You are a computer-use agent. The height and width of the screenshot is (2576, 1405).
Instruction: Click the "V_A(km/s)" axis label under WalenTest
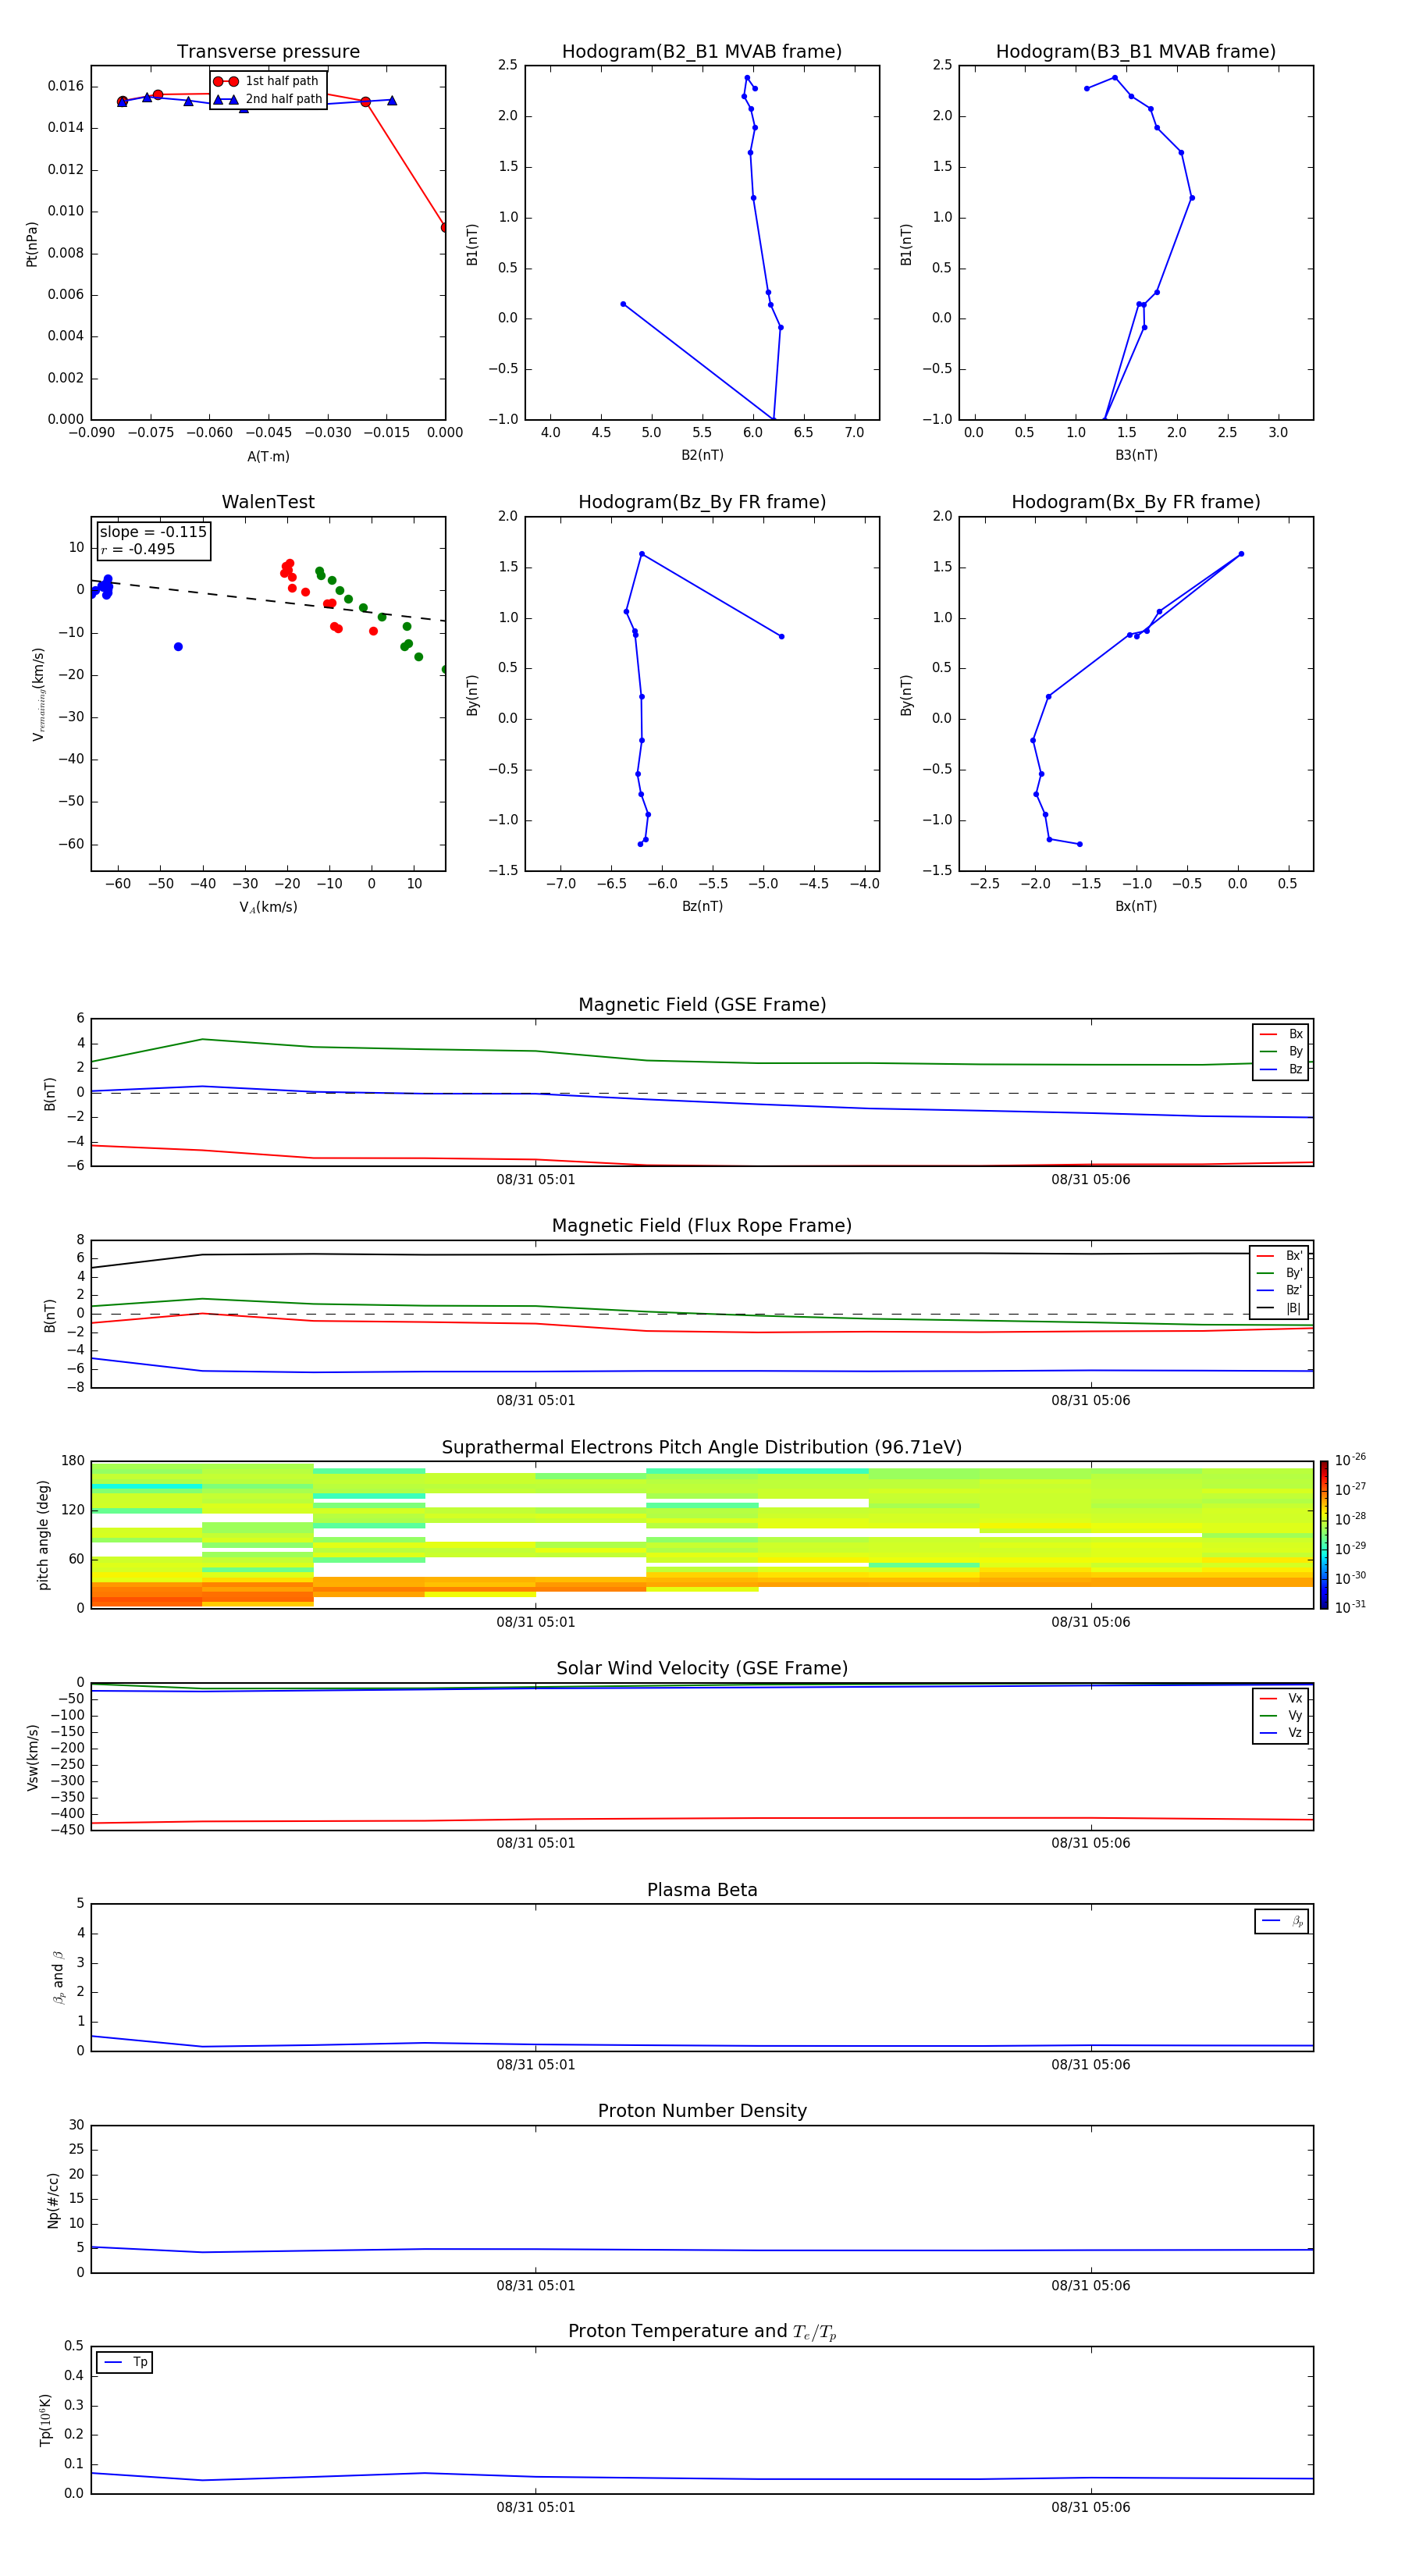268,907
